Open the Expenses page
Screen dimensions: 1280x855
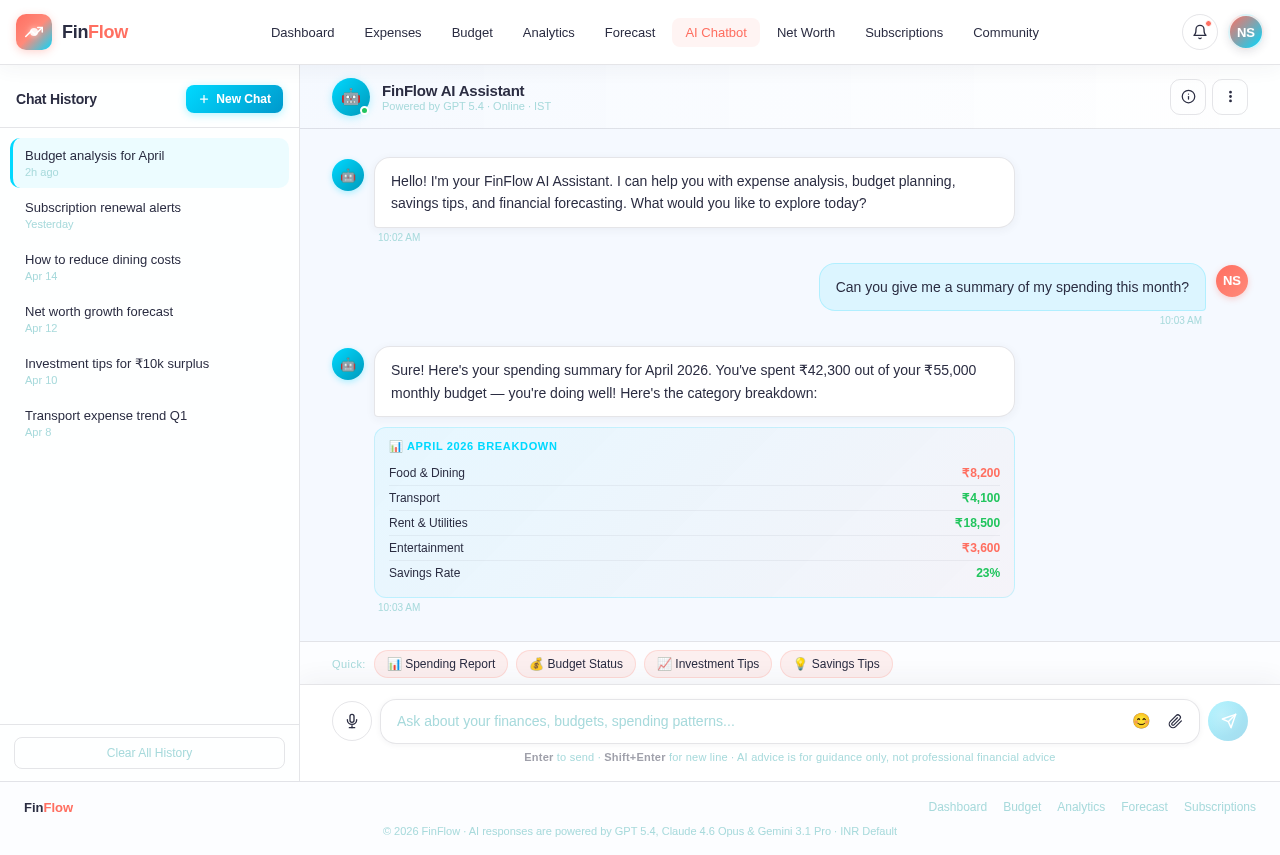click(x=393, y=32)
